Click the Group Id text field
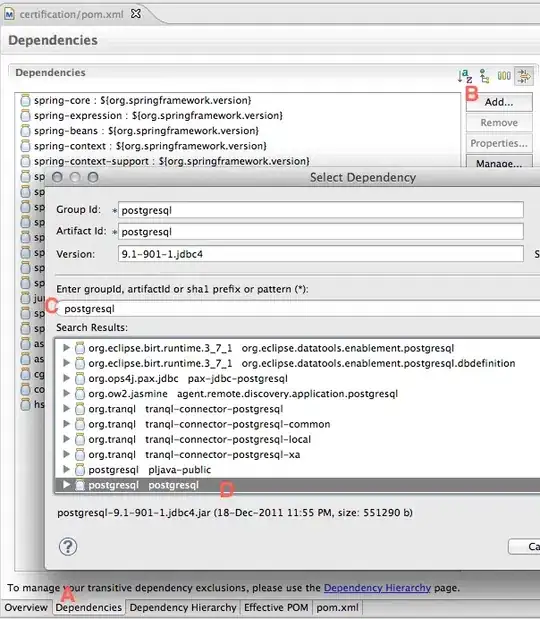Image resolution: width=540 pixels, height=619 pixels. pos(321,210)
